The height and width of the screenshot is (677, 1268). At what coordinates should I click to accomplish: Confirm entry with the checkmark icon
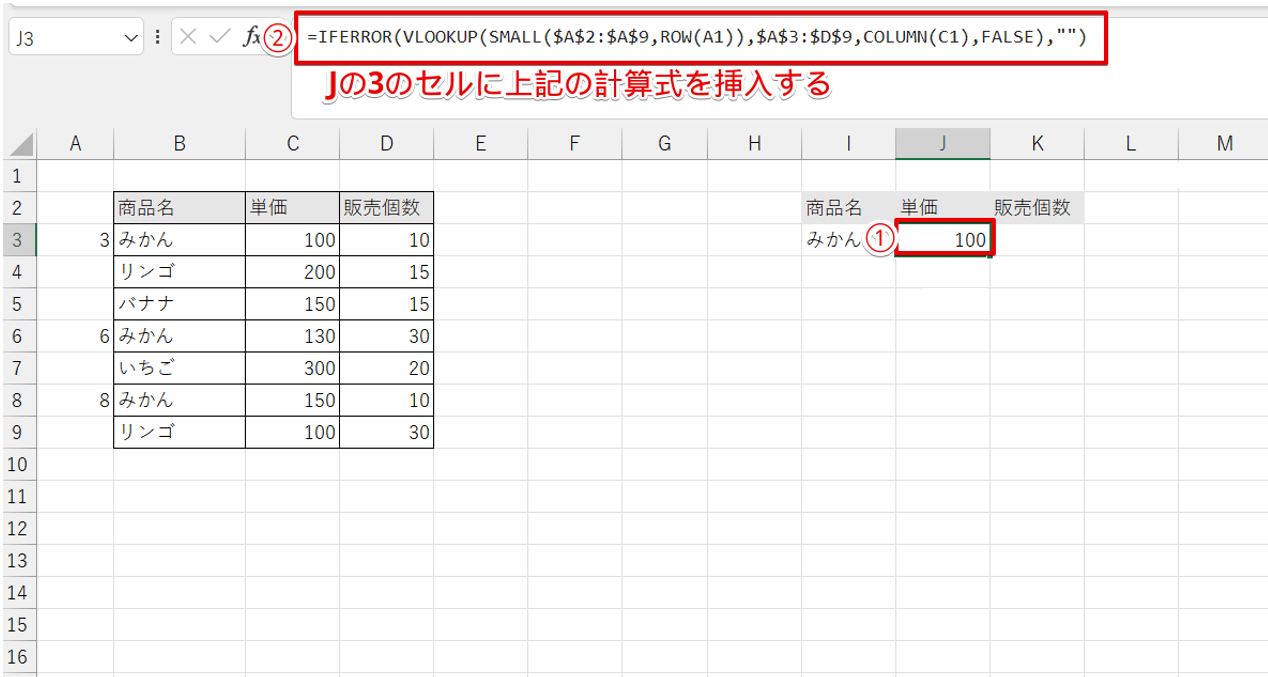(220, 38)
